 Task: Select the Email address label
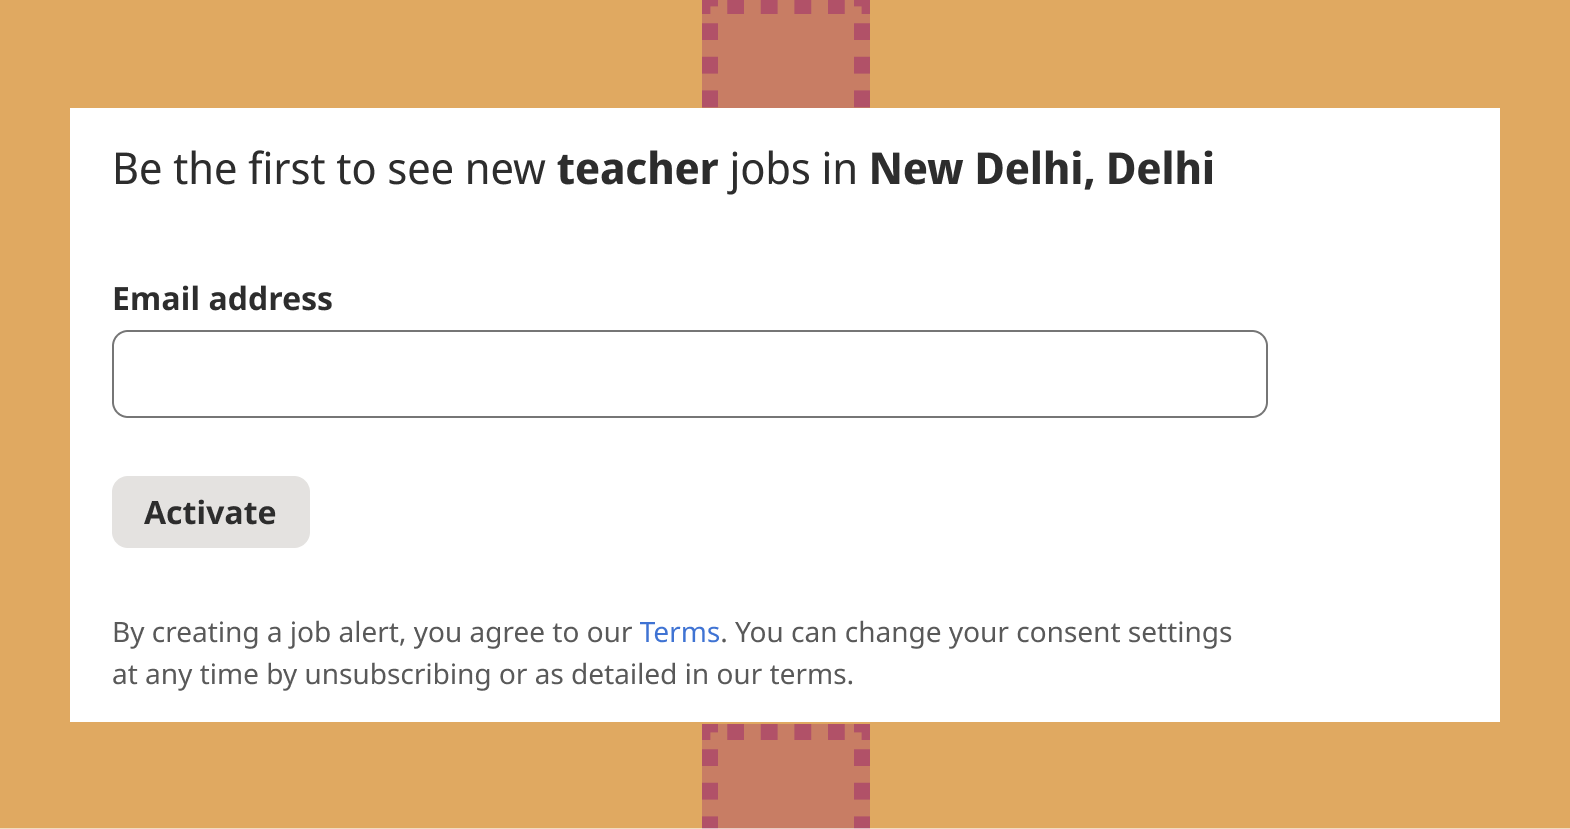(222, 298)
